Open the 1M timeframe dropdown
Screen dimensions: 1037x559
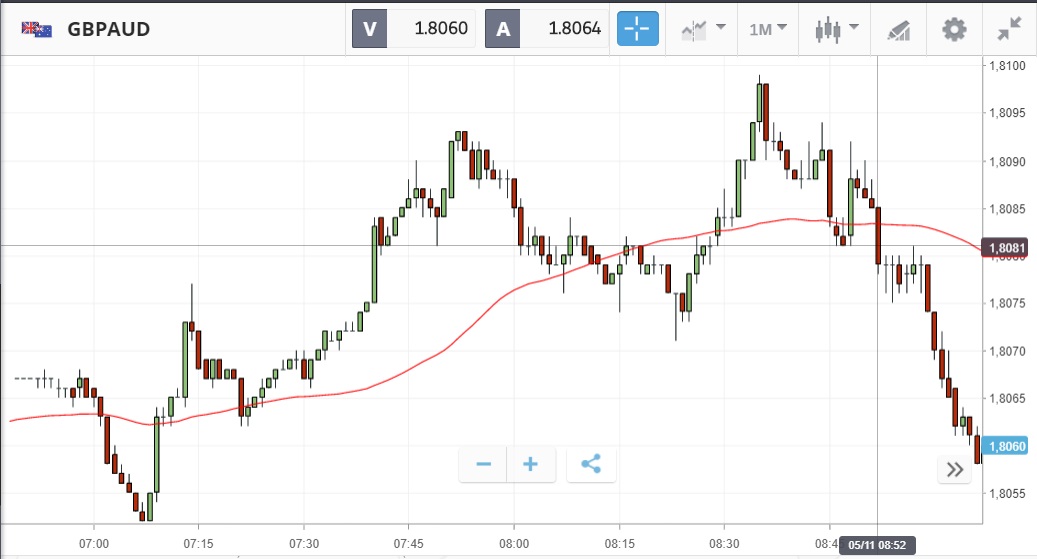click(767, 29)
